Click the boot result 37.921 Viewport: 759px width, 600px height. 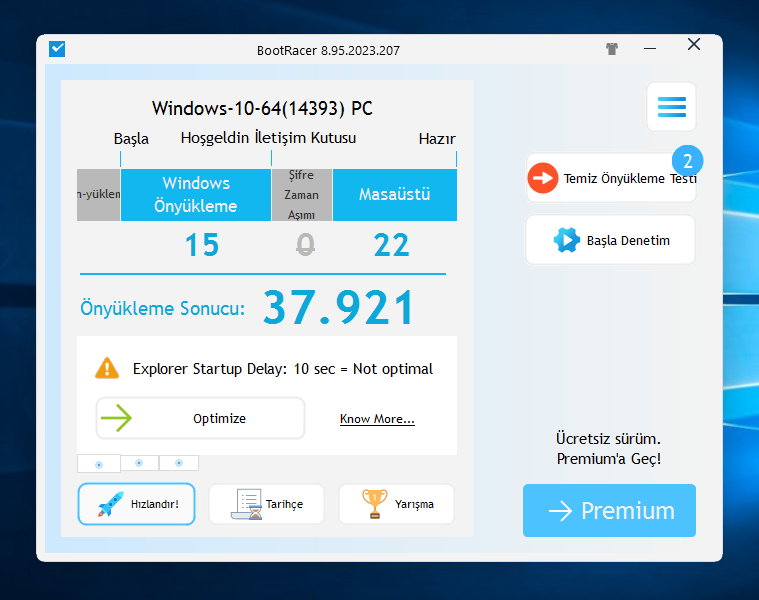click(x=338, y=307)
